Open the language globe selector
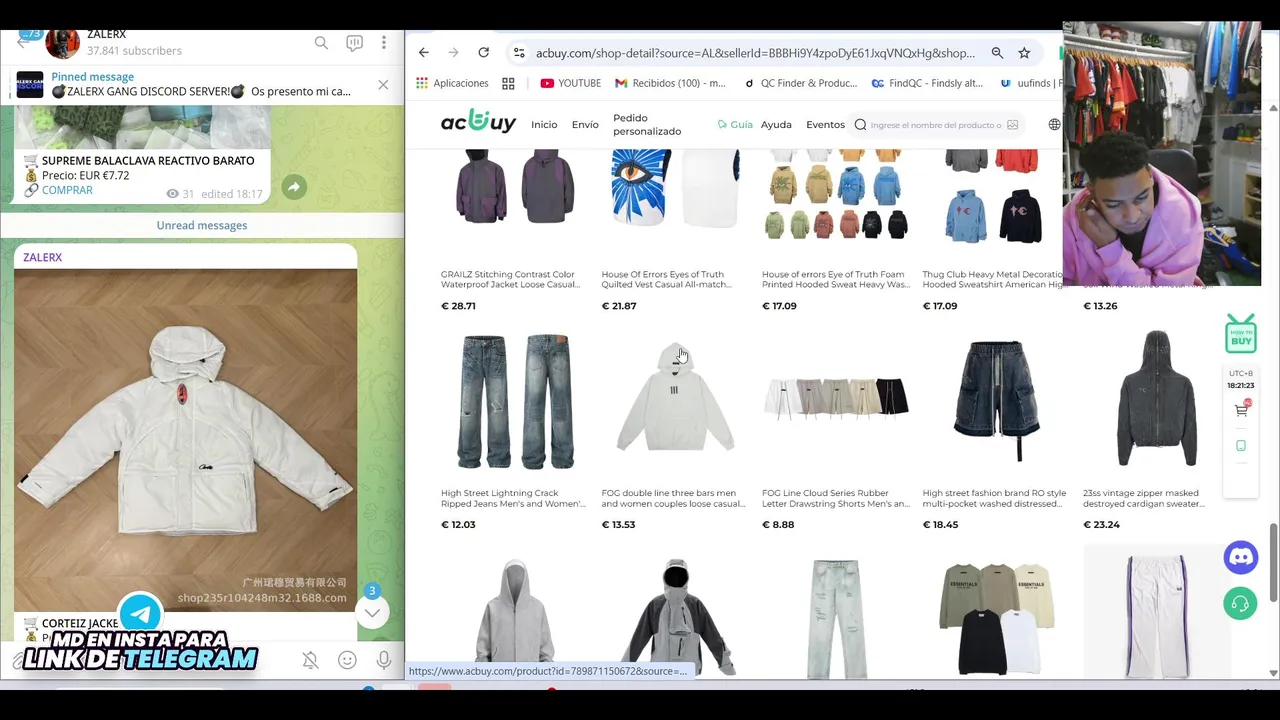The width and height of the screenshot is (1280, 720). [1054, 125]
